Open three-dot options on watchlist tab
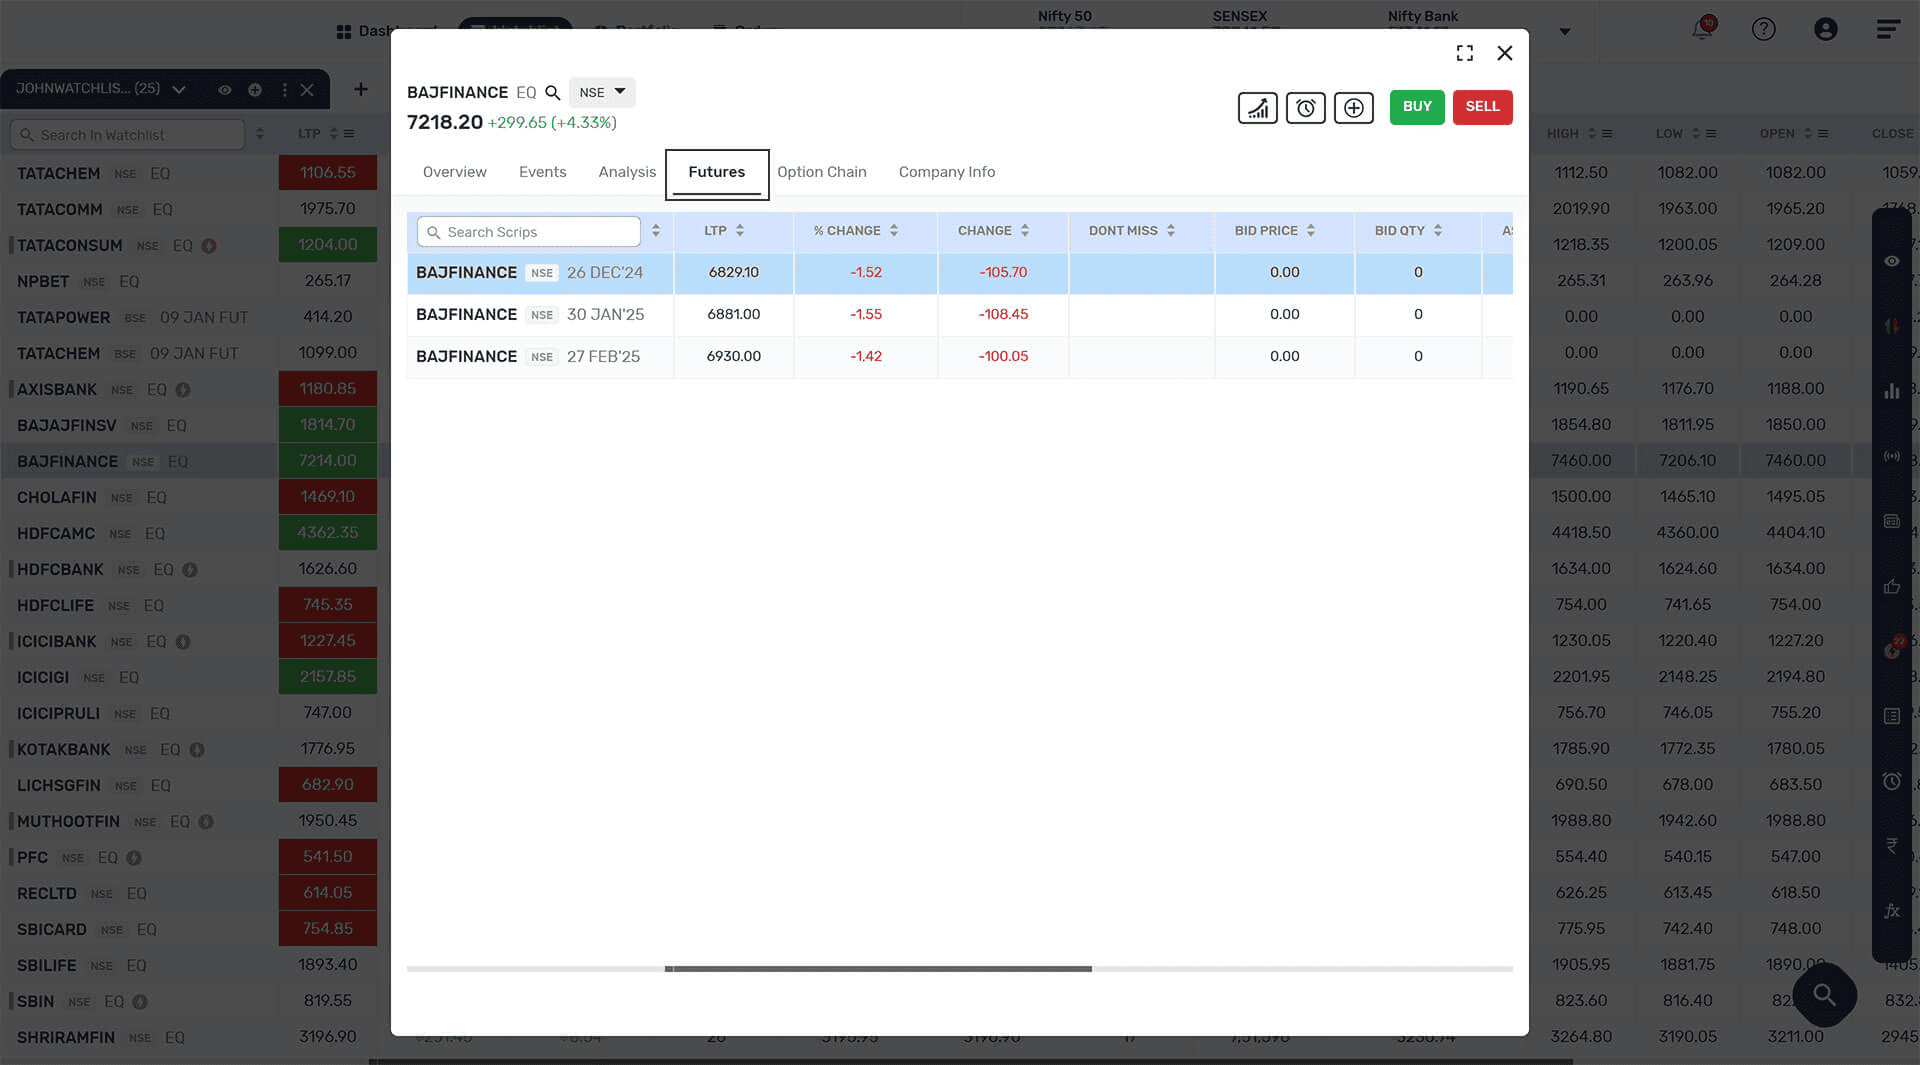Viewport: 1920px width, 1065px height. coord(285,90)
